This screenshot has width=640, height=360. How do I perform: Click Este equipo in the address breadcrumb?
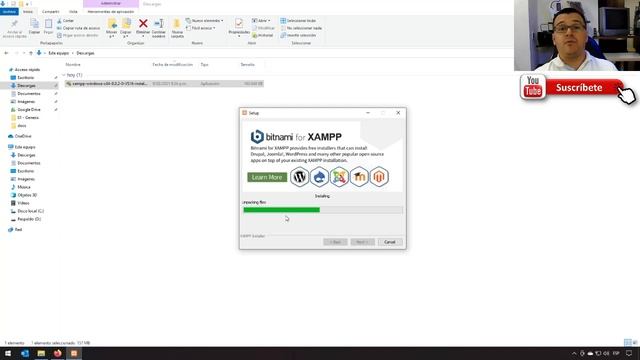point(59,53)
